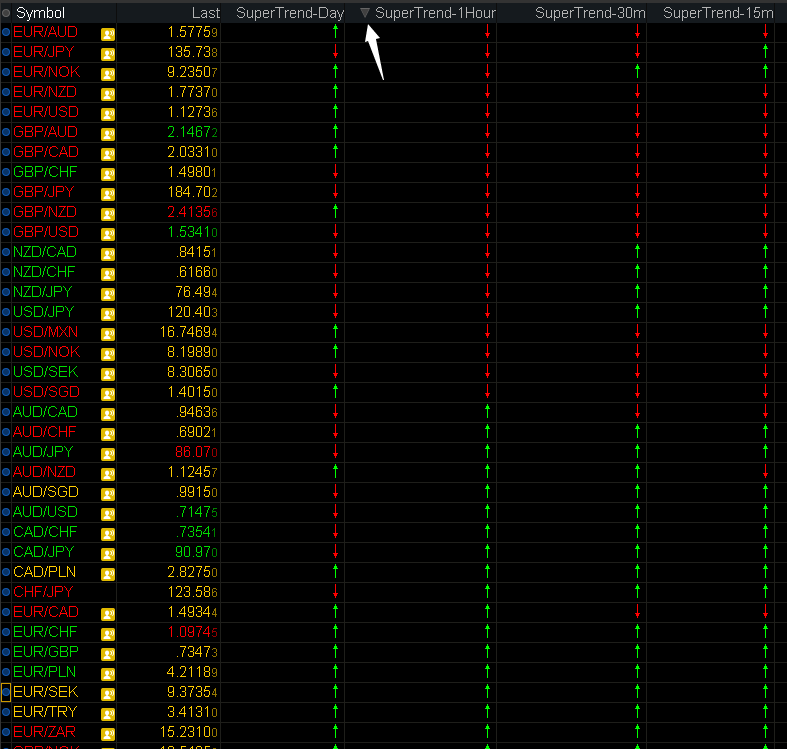Click the blue dot beside GBP/CHF

click(6, 172)
